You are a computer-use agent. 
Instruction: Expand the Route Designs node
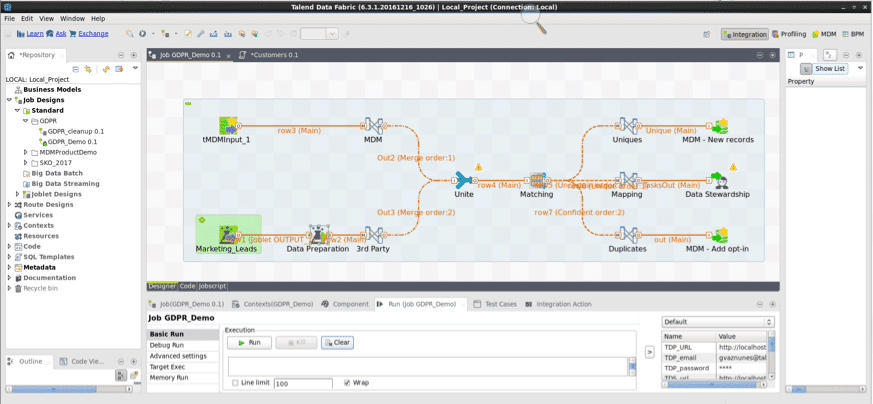[9, 204]
